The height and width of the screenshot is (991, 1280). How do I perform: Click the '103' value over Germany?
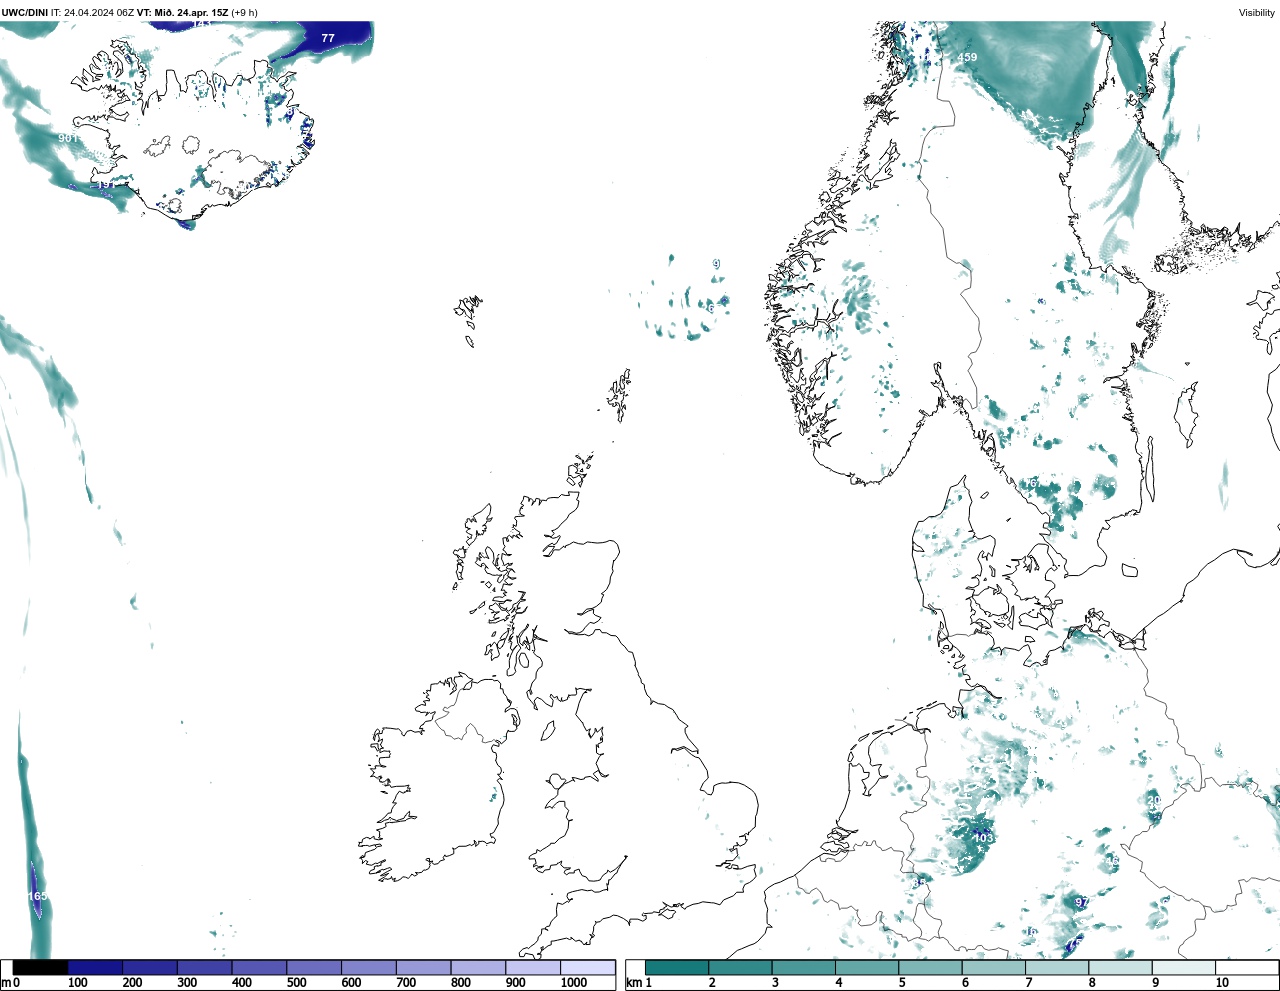tap(984, 838)
